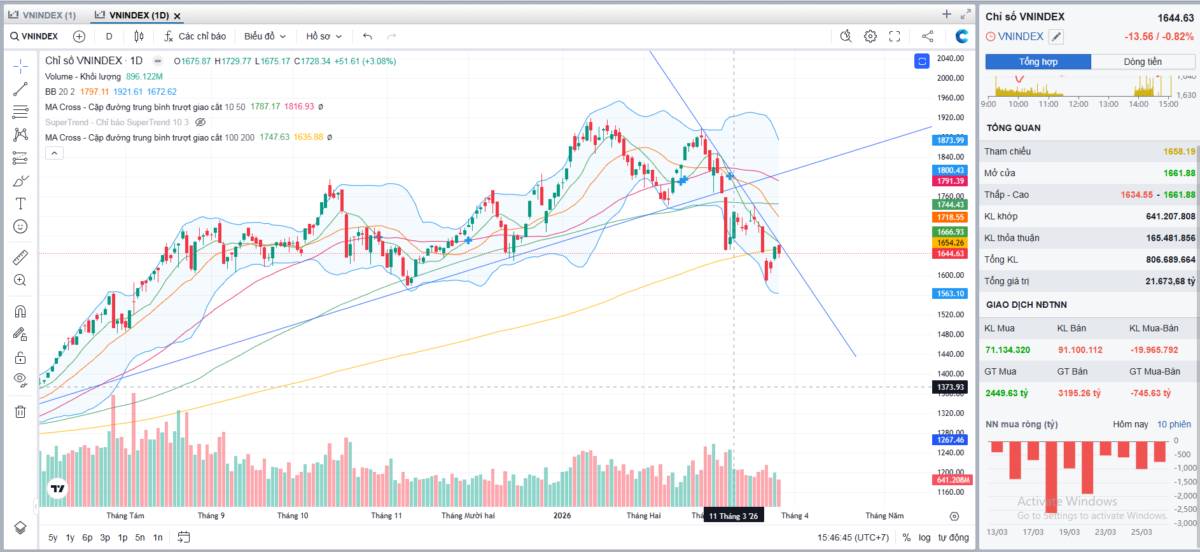Image resolution: width=1200 pixels, height=552 pixels.
Task: Select the ruler measure tool
Action: (20, 257)
